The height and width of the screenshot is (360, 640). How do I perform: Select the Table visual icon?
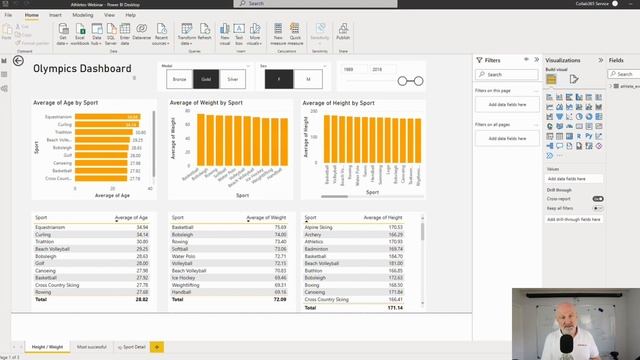coord(559,136)
